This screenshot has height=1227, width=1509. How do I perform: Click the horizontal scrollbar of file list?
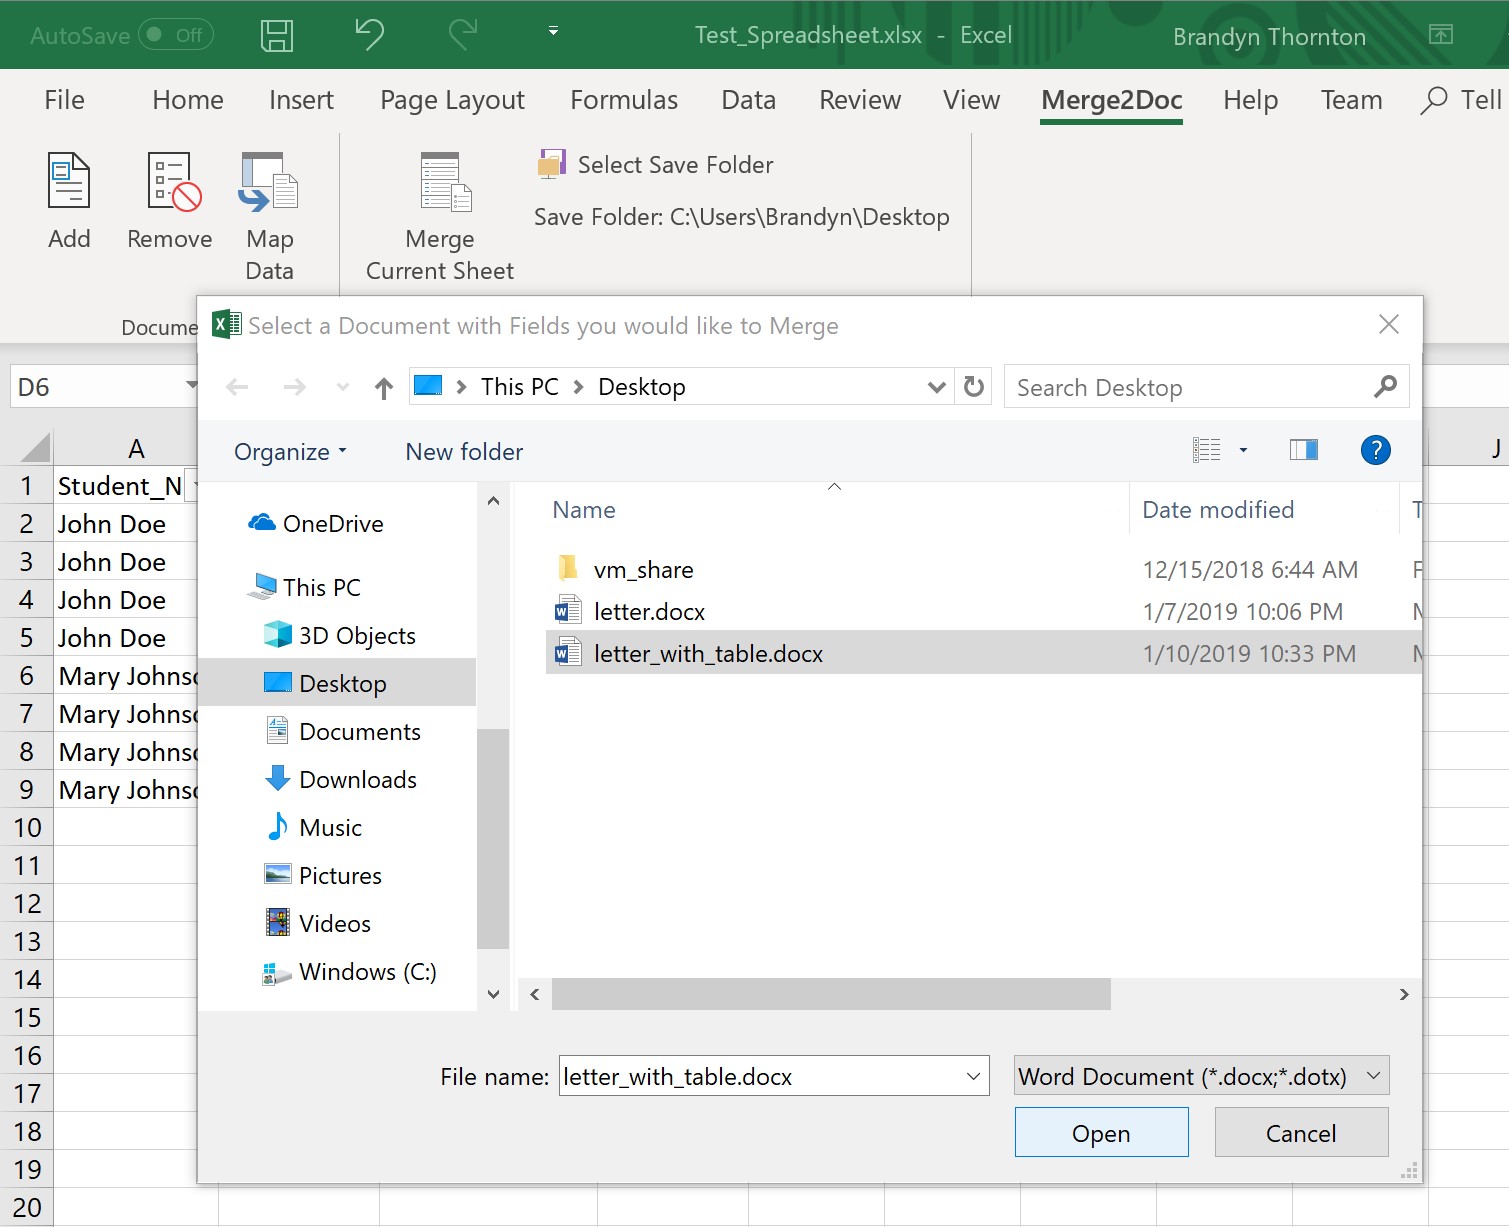click(831, 994)
